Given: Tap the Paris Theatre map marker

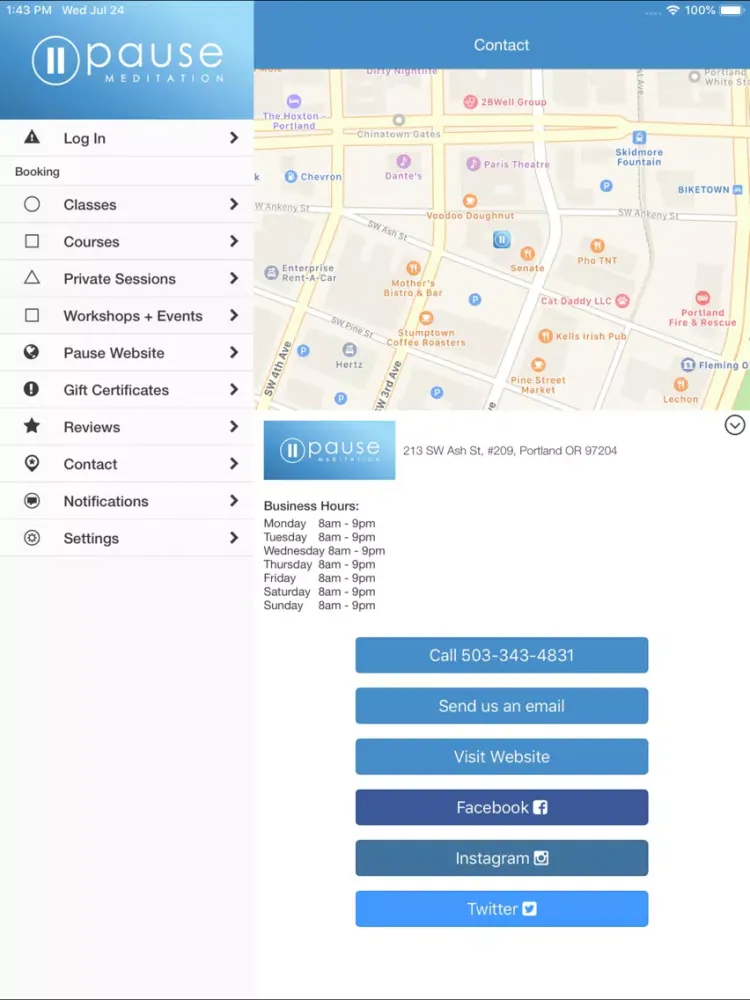Looking at the screenshot, I should coord(473,164).
